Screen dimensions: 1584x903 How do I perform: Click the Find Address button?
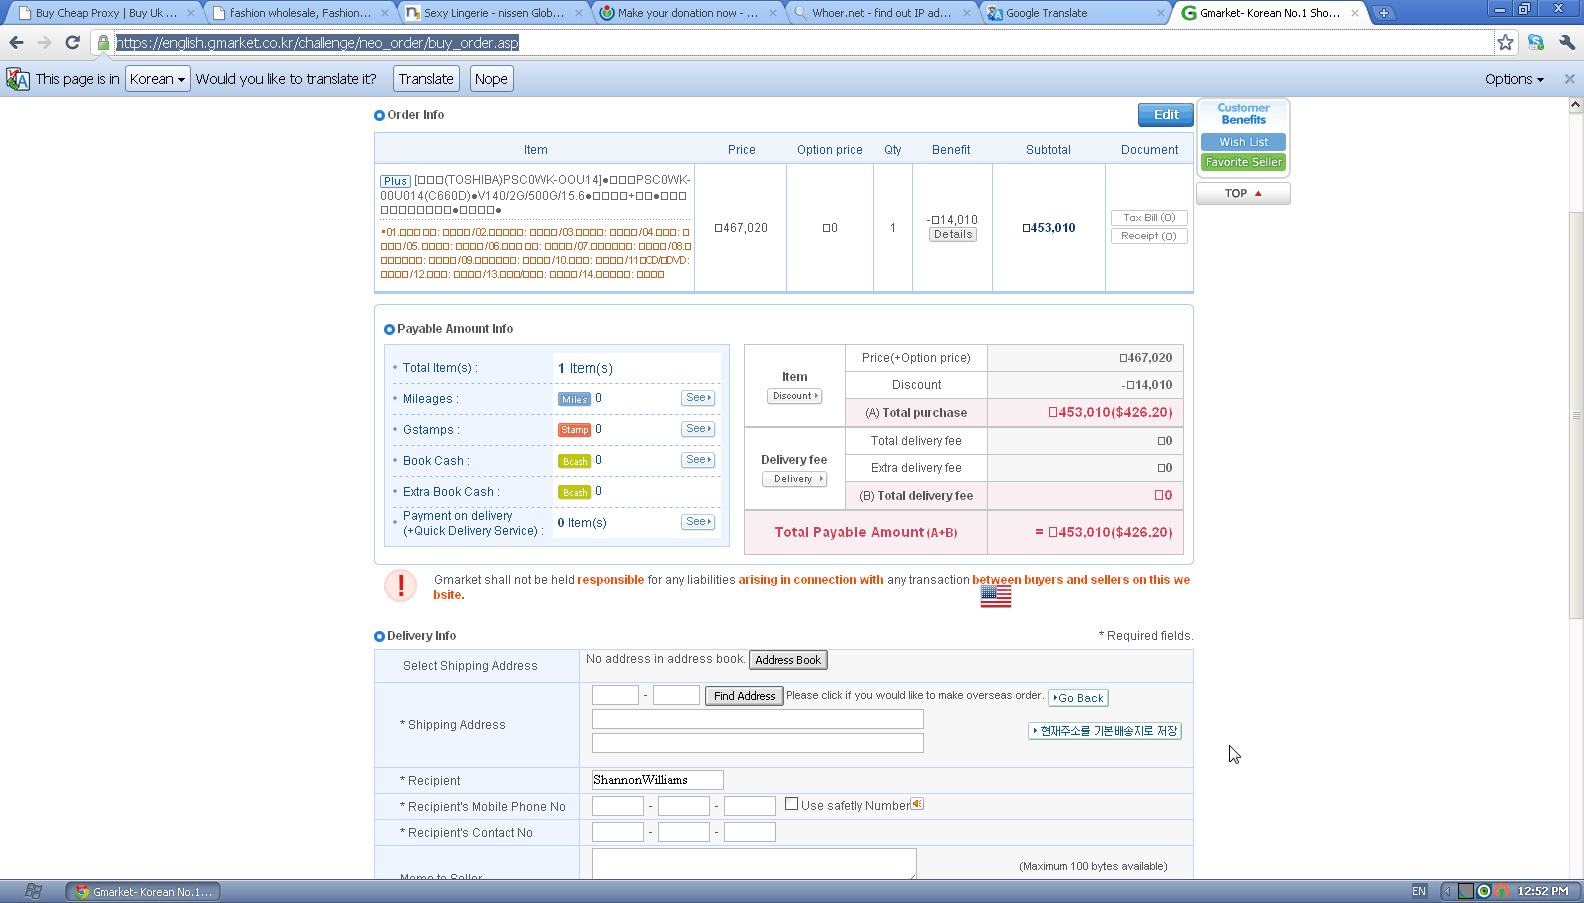point(744,696)
